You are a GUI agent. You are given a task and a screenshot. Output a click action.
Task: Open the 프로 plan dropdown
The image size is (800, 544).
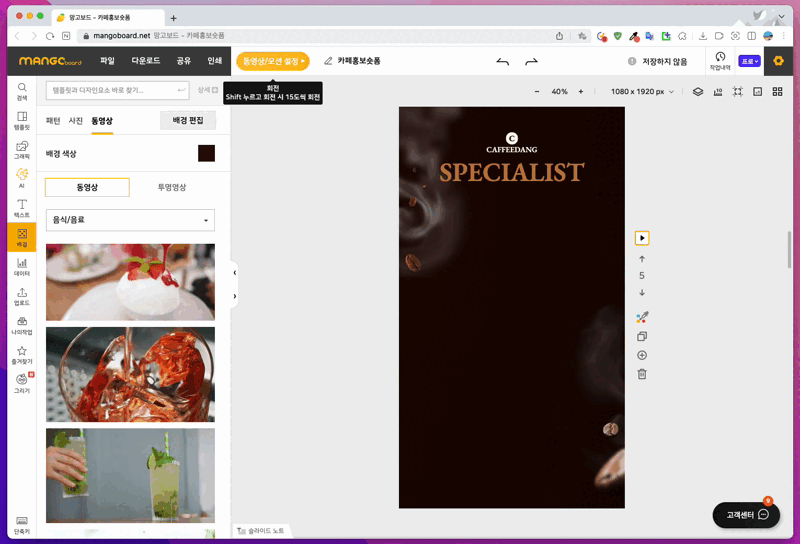[x=749, y=61]
